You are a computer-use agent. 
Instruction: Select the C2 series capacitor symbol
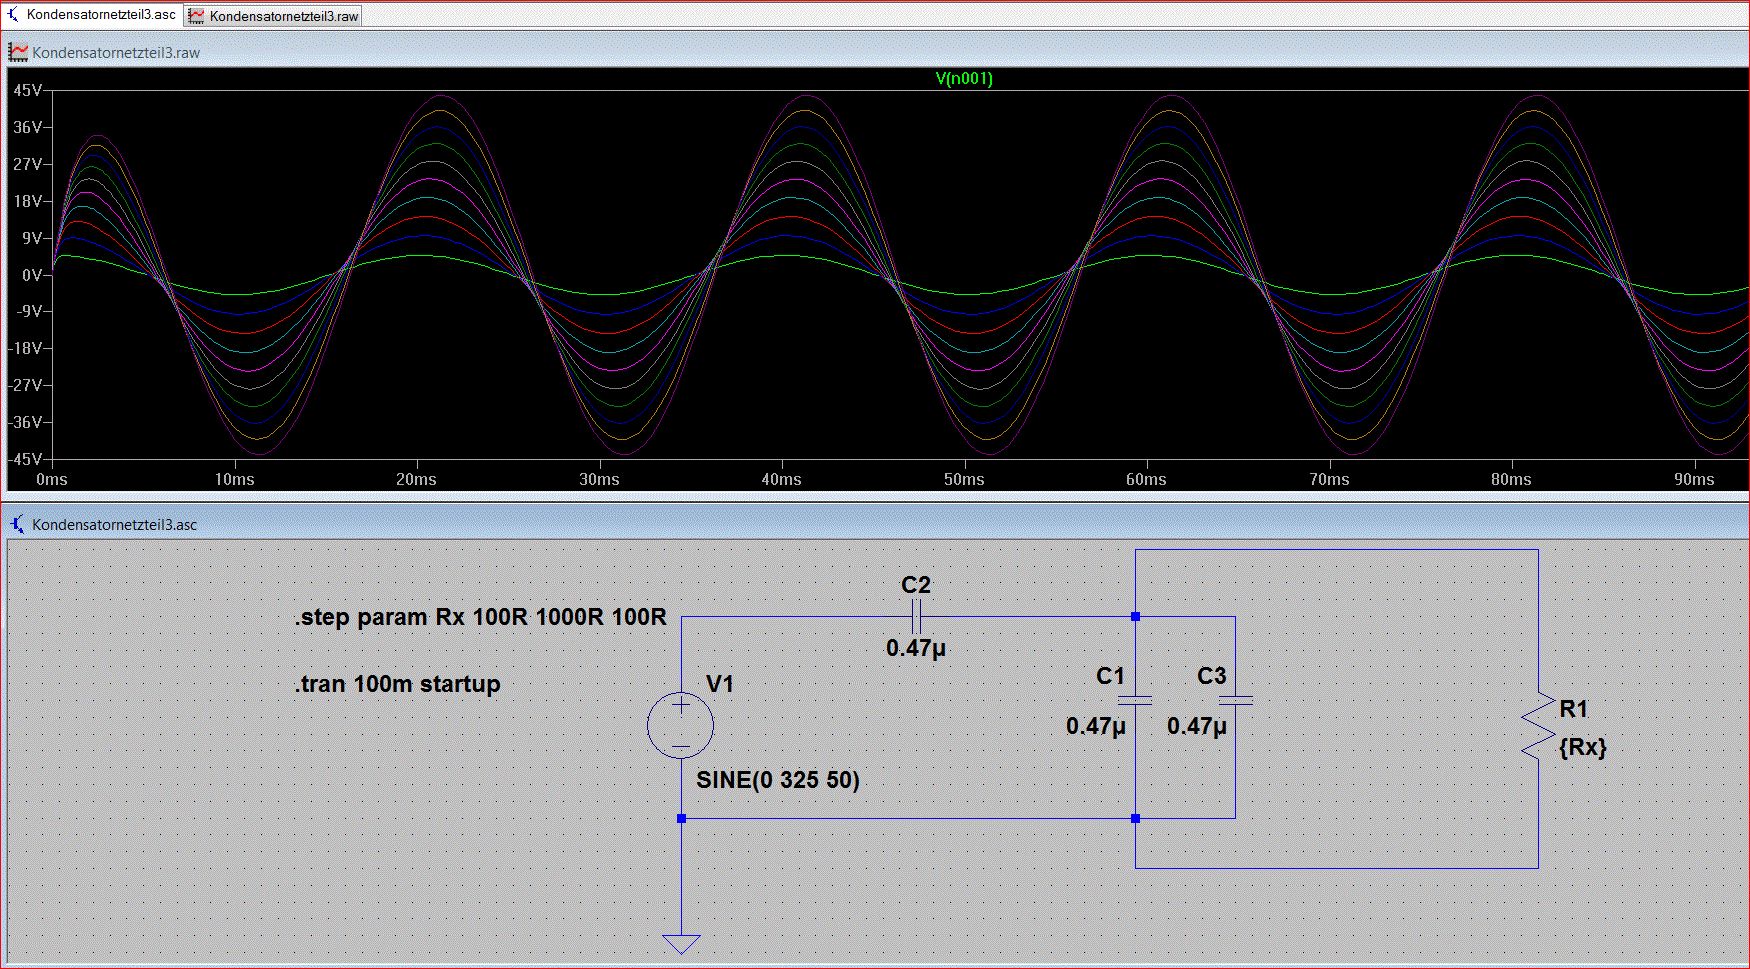click(915, 616)
